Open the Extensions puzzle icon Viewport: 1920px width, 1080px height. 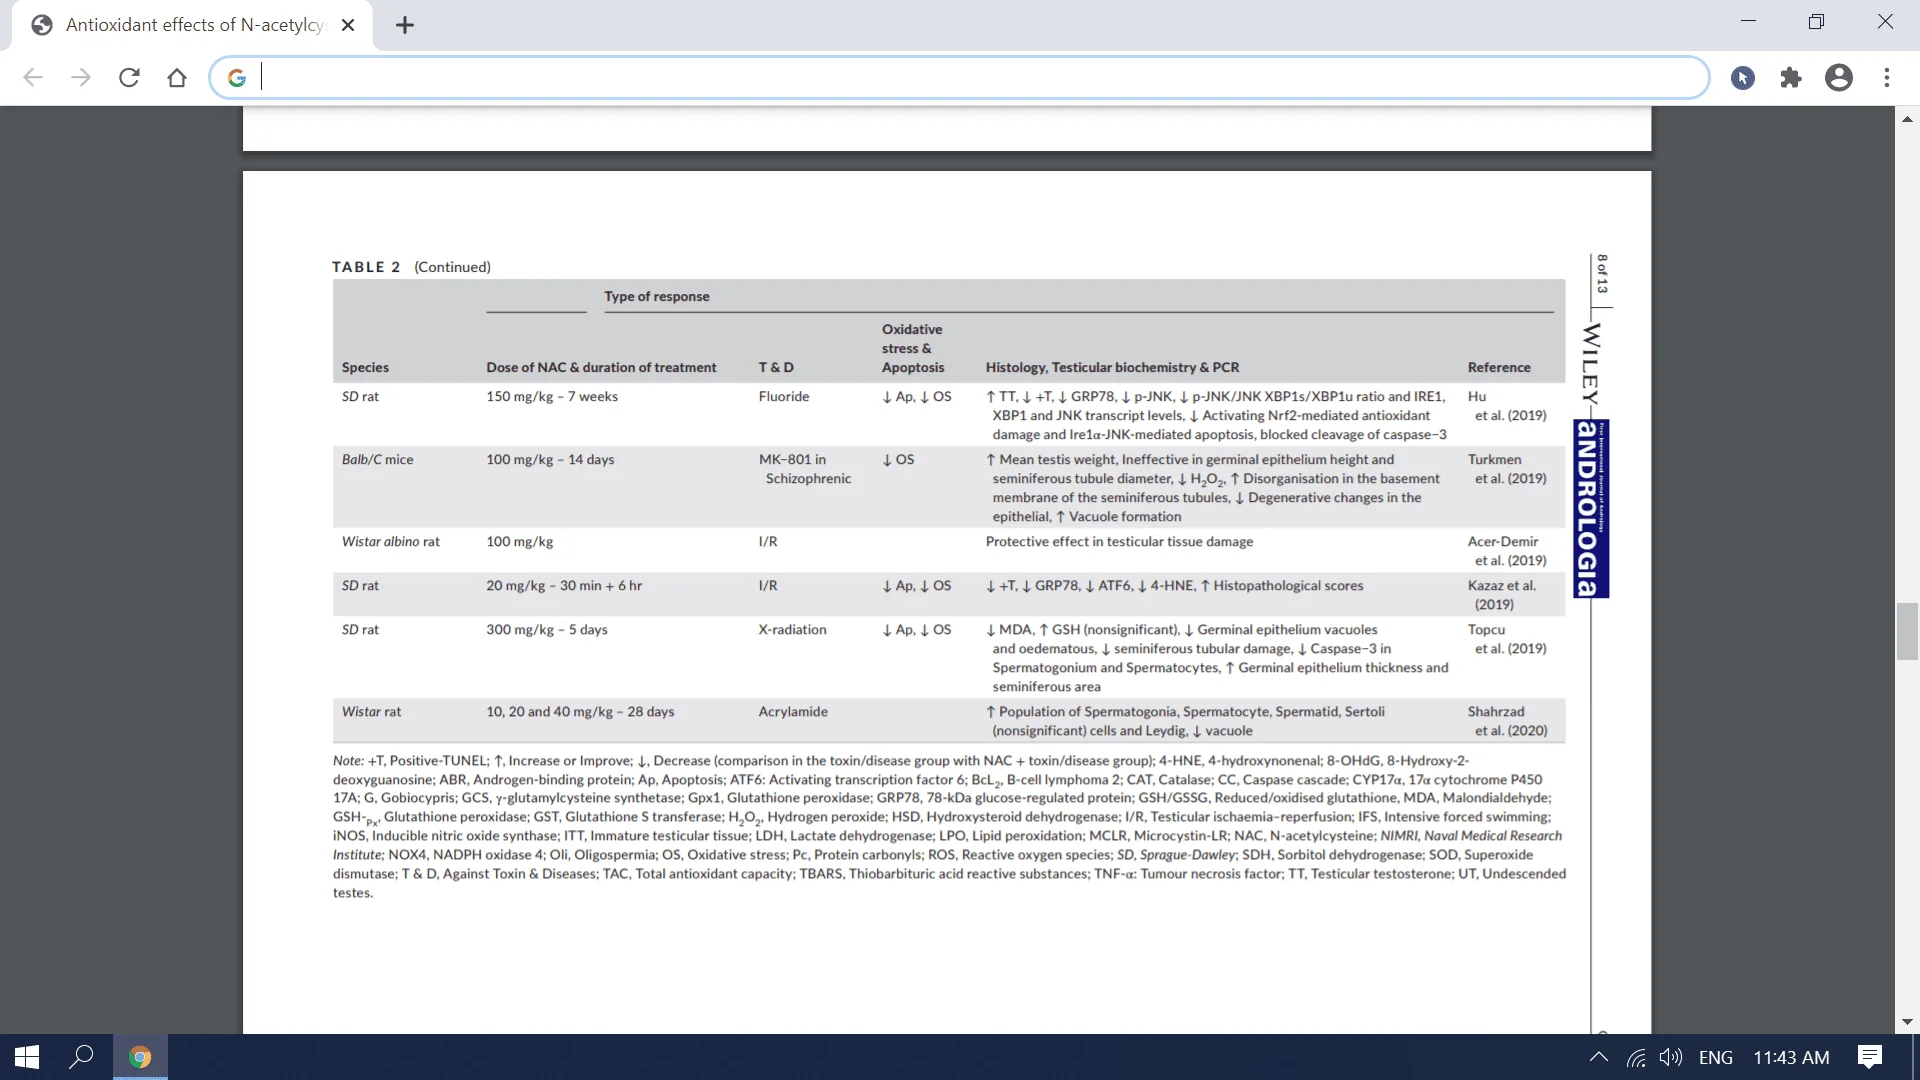1791,78
